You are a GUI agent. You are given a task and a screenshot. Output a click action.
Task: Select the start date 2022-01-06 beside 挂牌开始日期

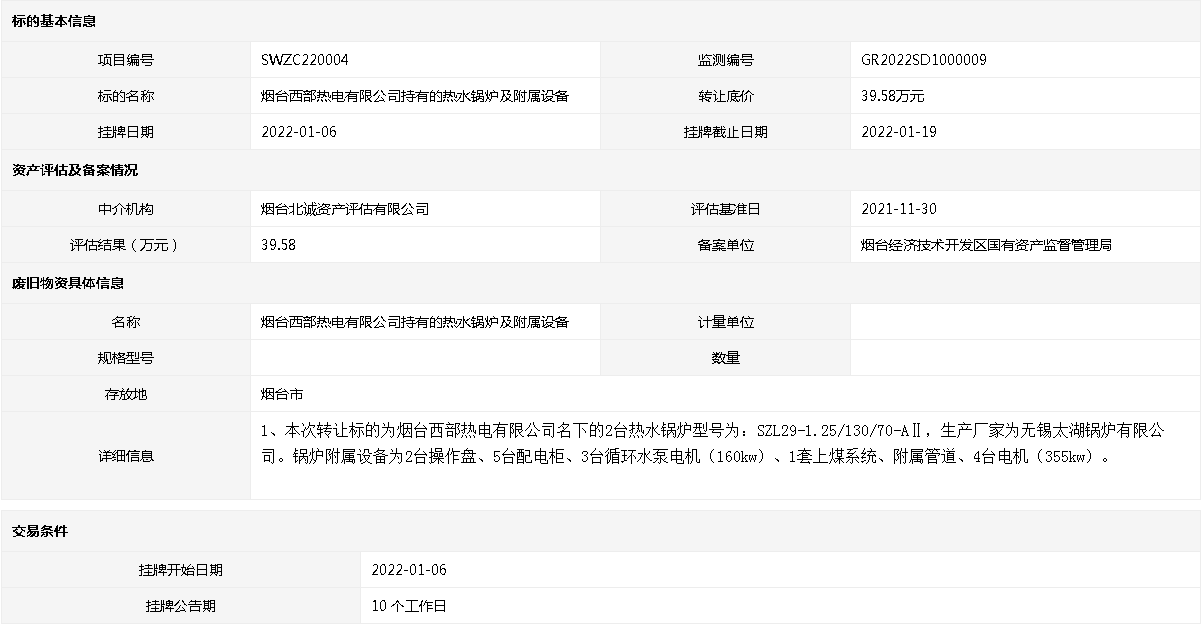tap(409, 570)
